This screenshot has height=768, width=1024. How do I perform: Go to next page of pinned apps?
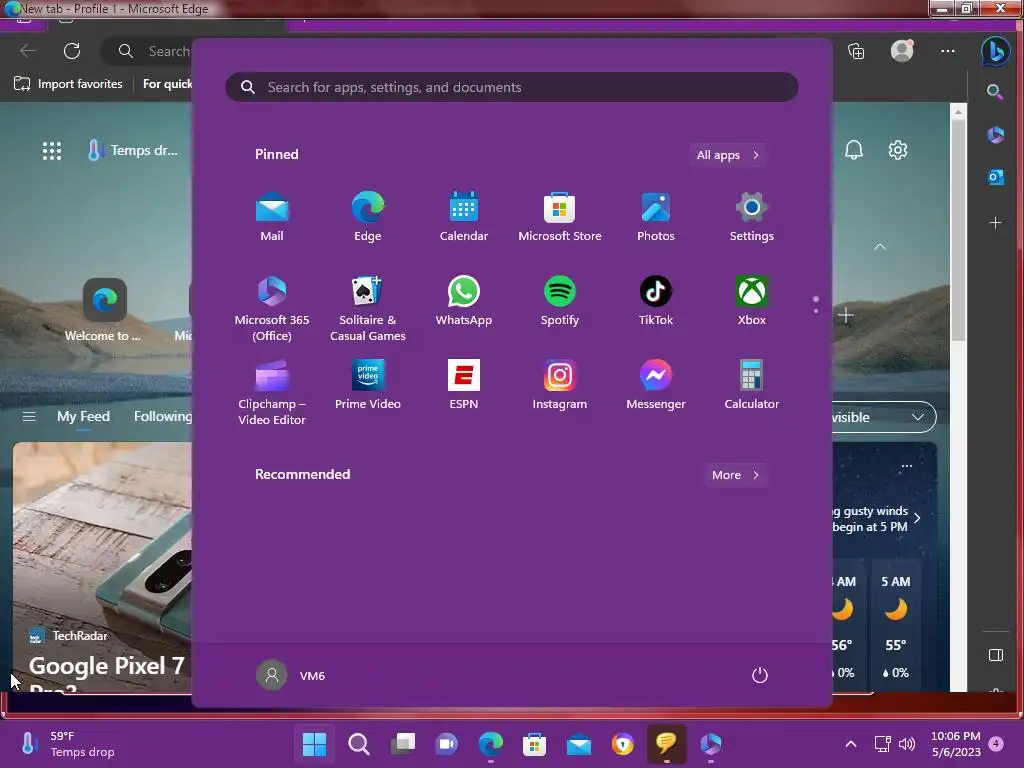point(816,310)
